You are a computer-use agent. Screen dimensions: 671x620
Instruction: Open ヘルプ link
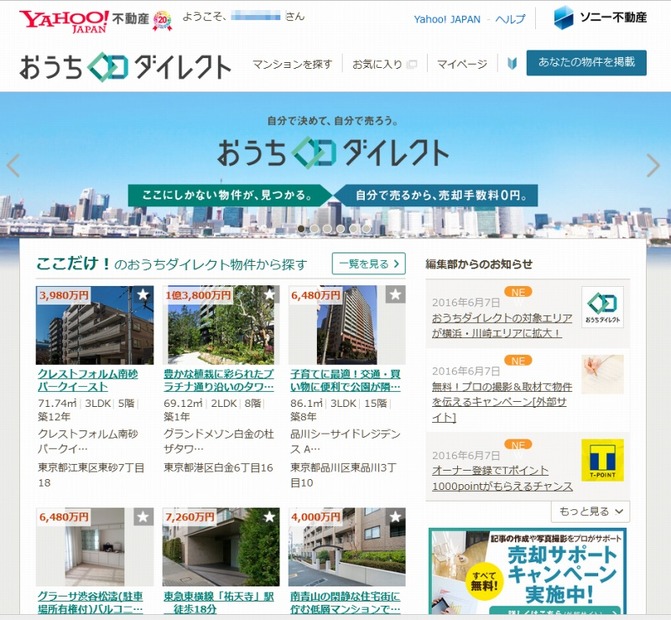tap(510, 19)
